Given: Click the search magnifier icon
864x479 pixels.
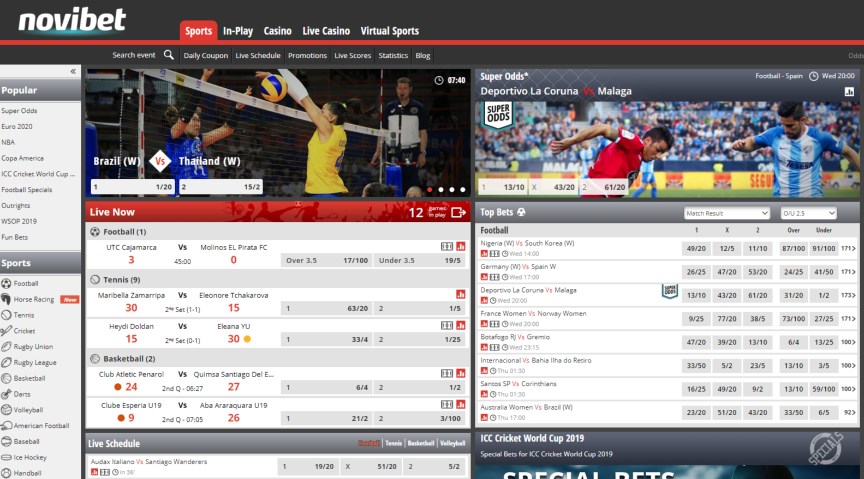Looking at the screenshot, I should point(169,55).
